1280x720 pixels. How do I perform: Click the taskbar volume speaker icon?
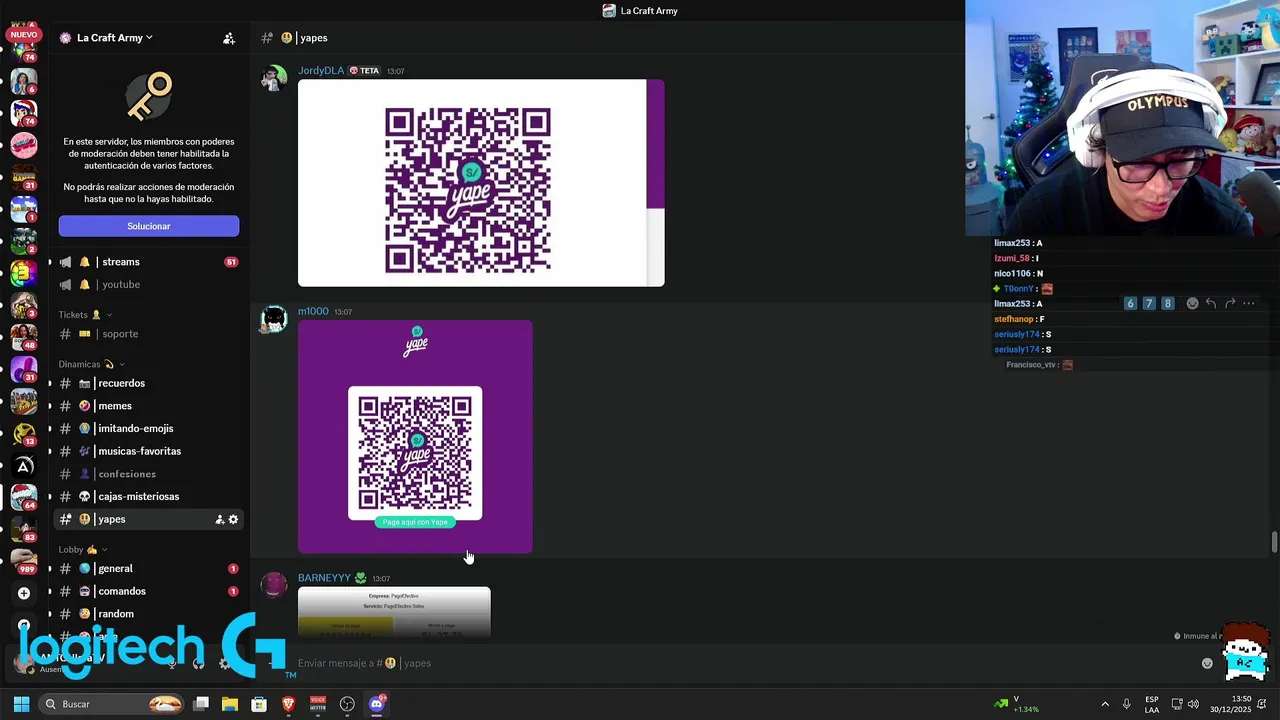pyautogui.click(x=1193, y=704)
